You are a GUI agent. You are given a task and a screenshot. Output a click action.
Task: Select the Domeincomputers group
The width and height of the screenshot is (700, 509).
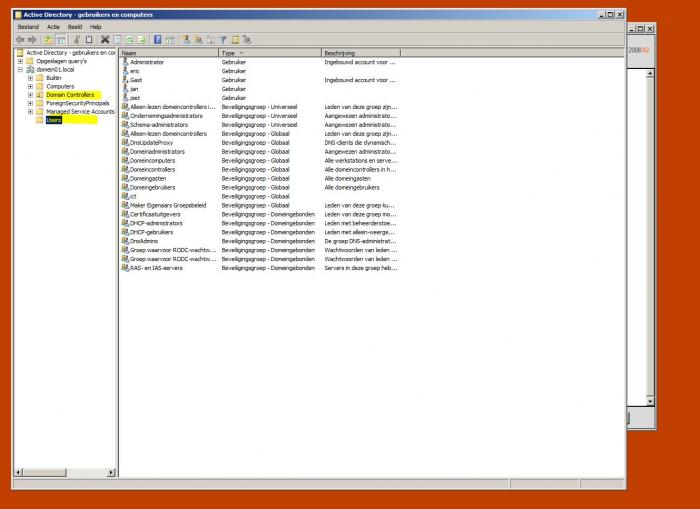tap(259, 161)
